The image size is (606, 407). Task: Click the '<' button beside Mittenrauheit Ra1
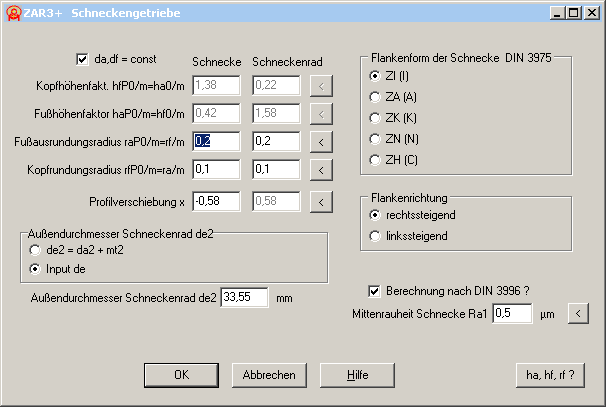click(576, 313)
